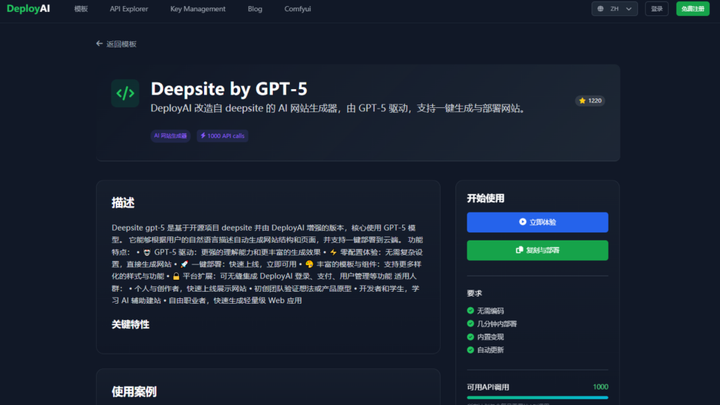Click the green code brackets icon

[x=125, y=93]
